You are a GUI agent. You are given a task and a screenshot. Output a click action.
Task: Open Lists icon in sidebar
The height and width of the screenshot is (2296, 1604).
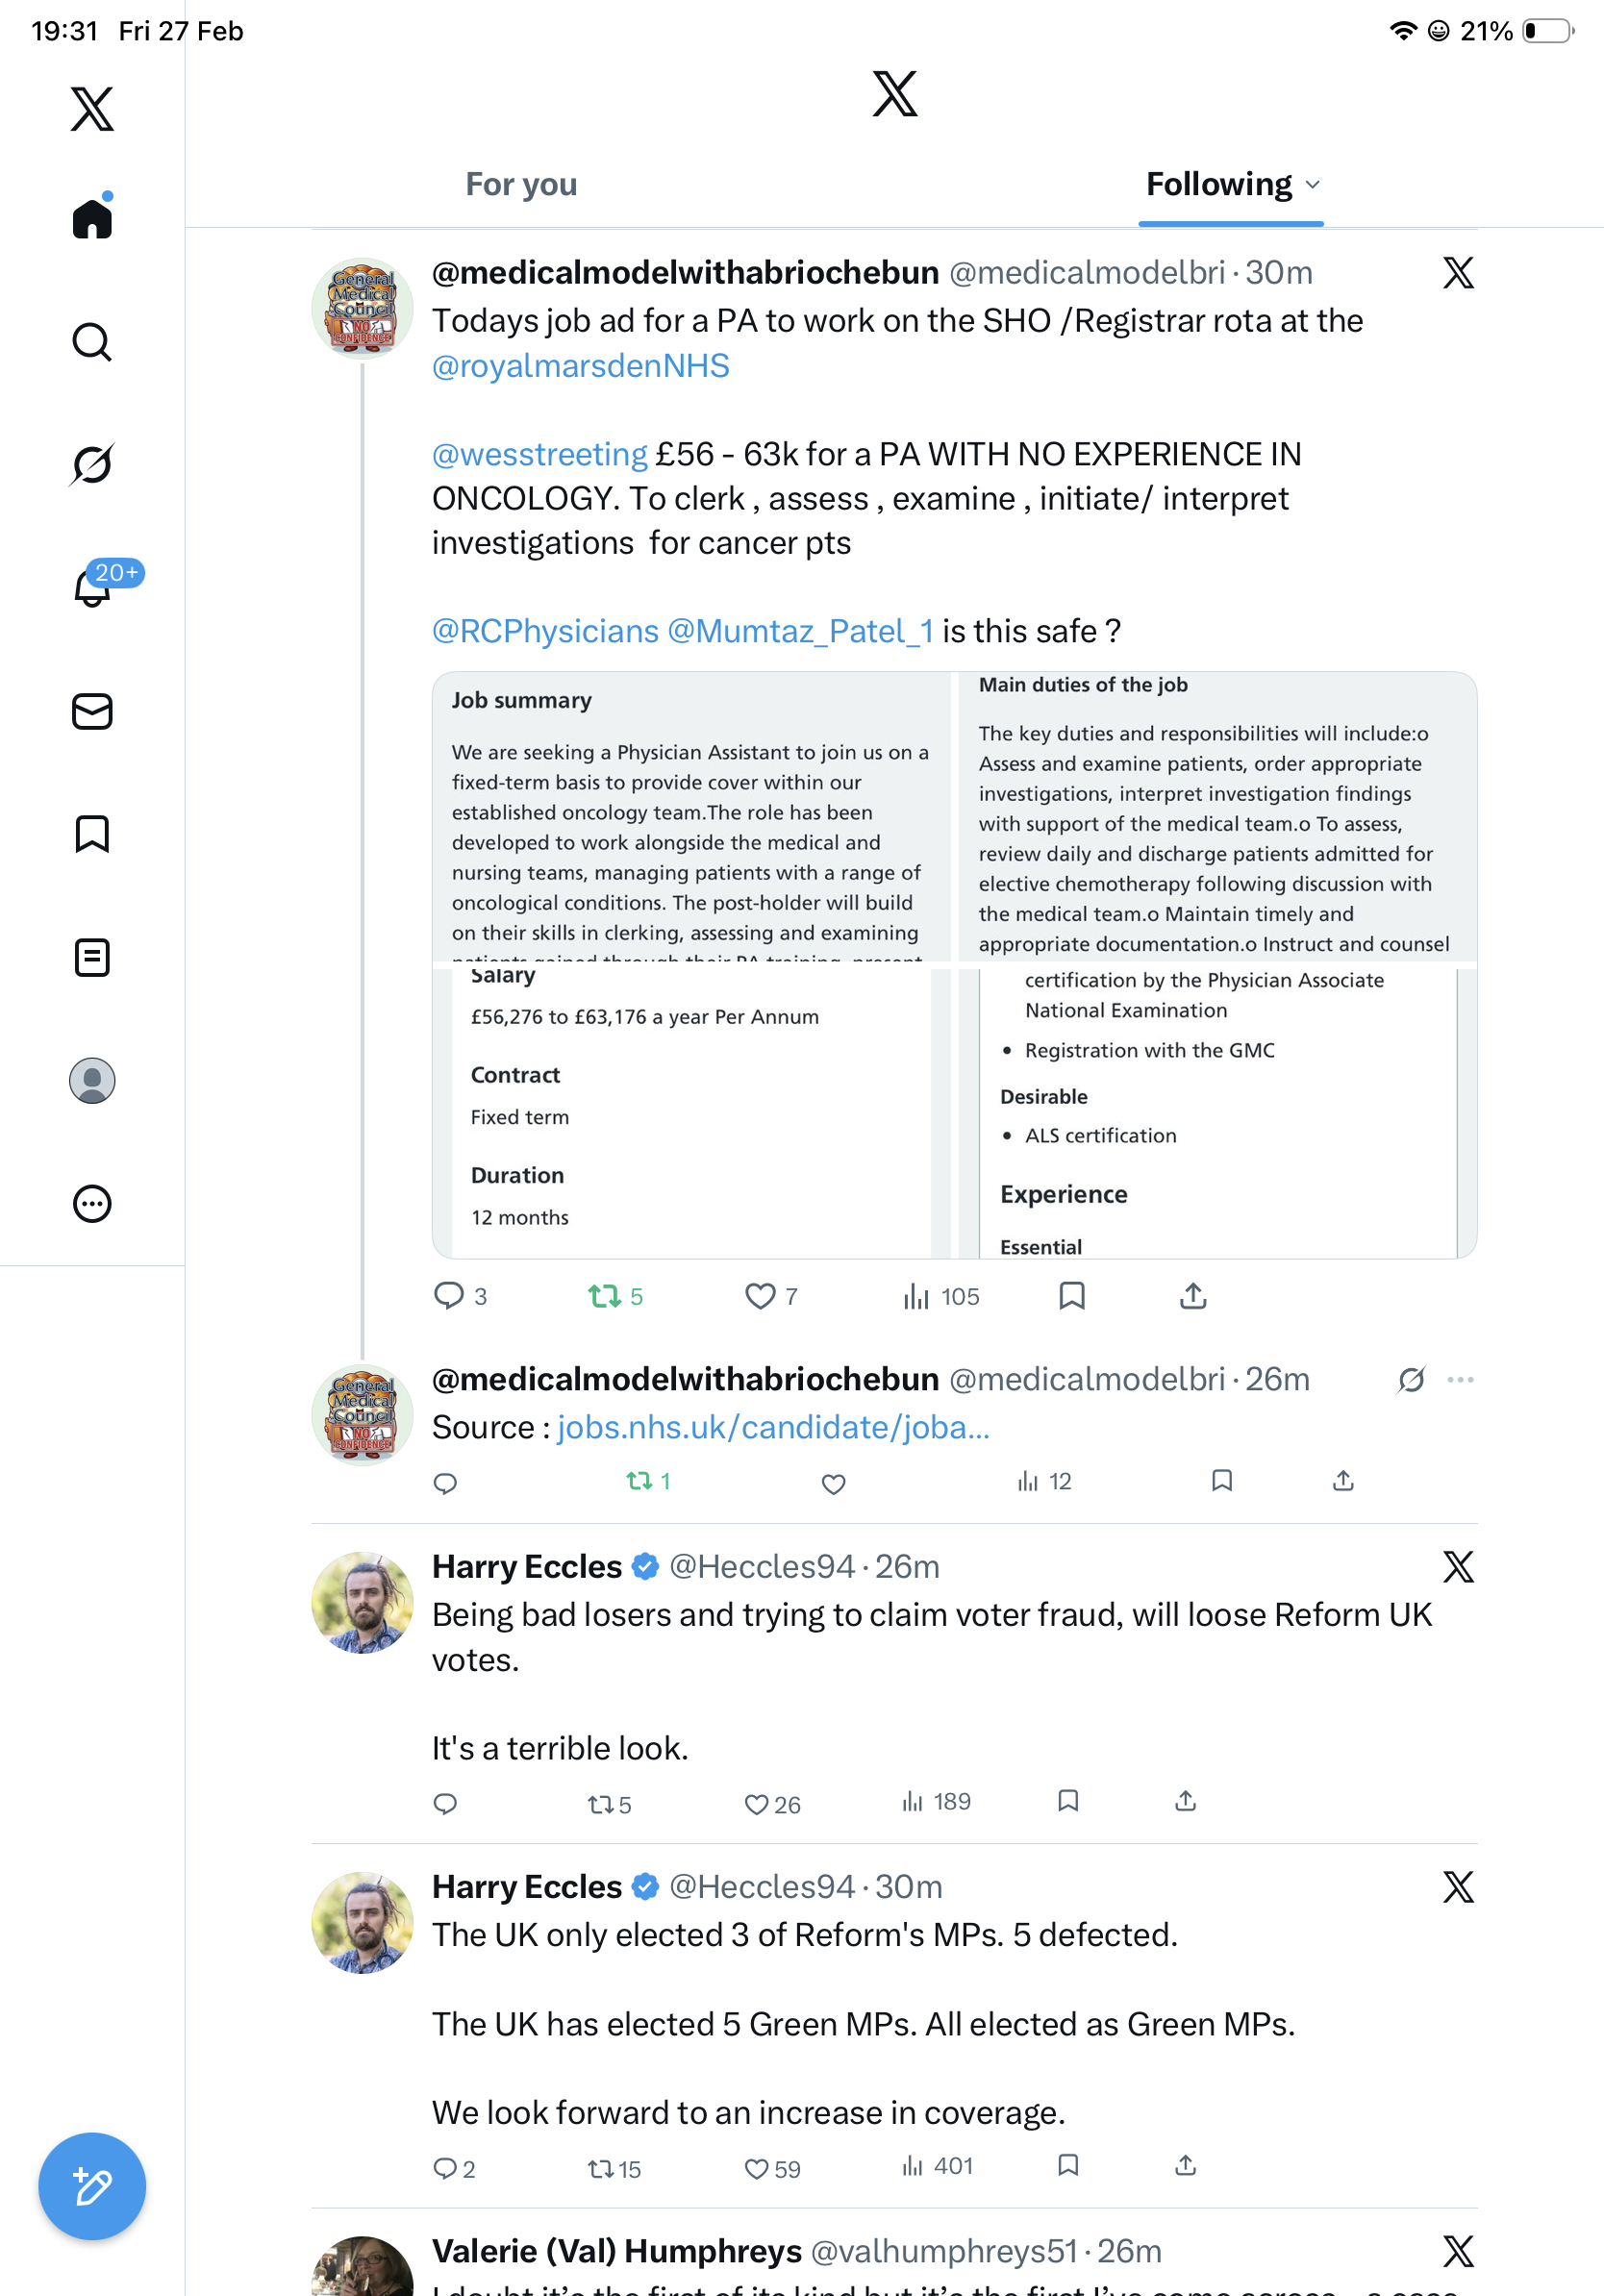click(92, 957)
